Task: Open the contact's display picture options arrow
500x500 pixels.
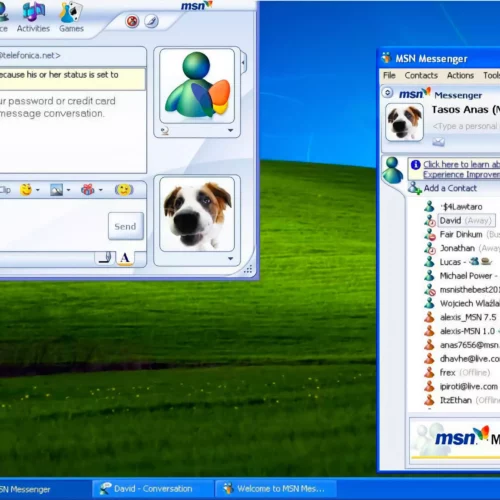Action: 230,130
